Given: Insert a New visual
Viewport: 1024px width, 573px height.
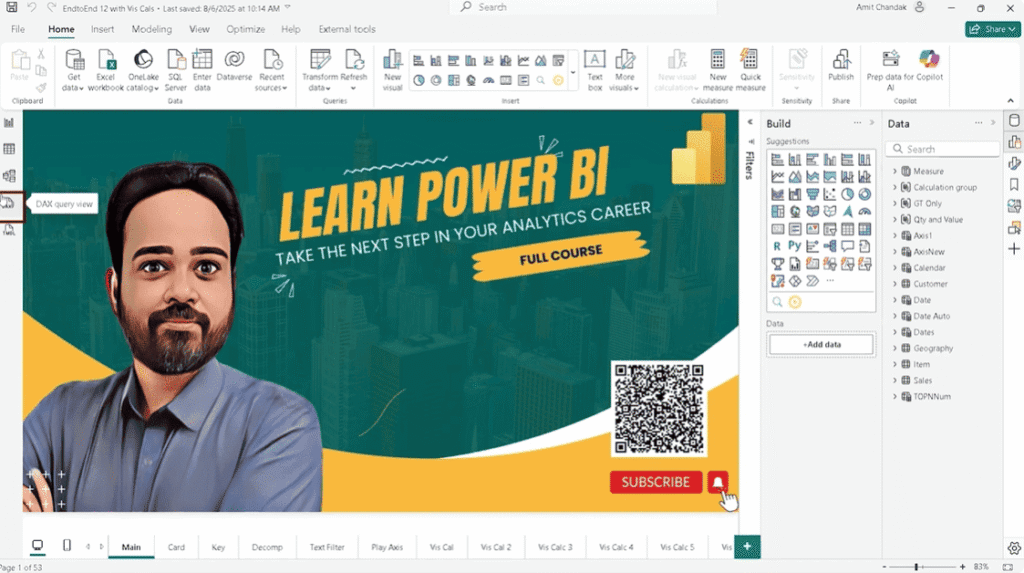Looking at the screenshot, I should [x=392, y=70].
